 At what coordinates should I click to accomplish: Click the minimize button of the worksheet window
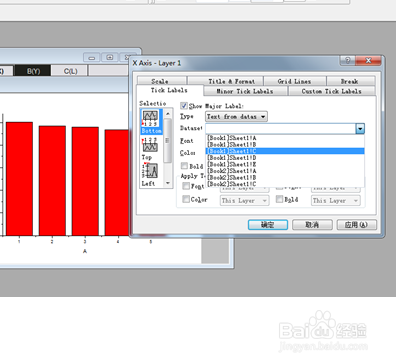coord(92,58)
